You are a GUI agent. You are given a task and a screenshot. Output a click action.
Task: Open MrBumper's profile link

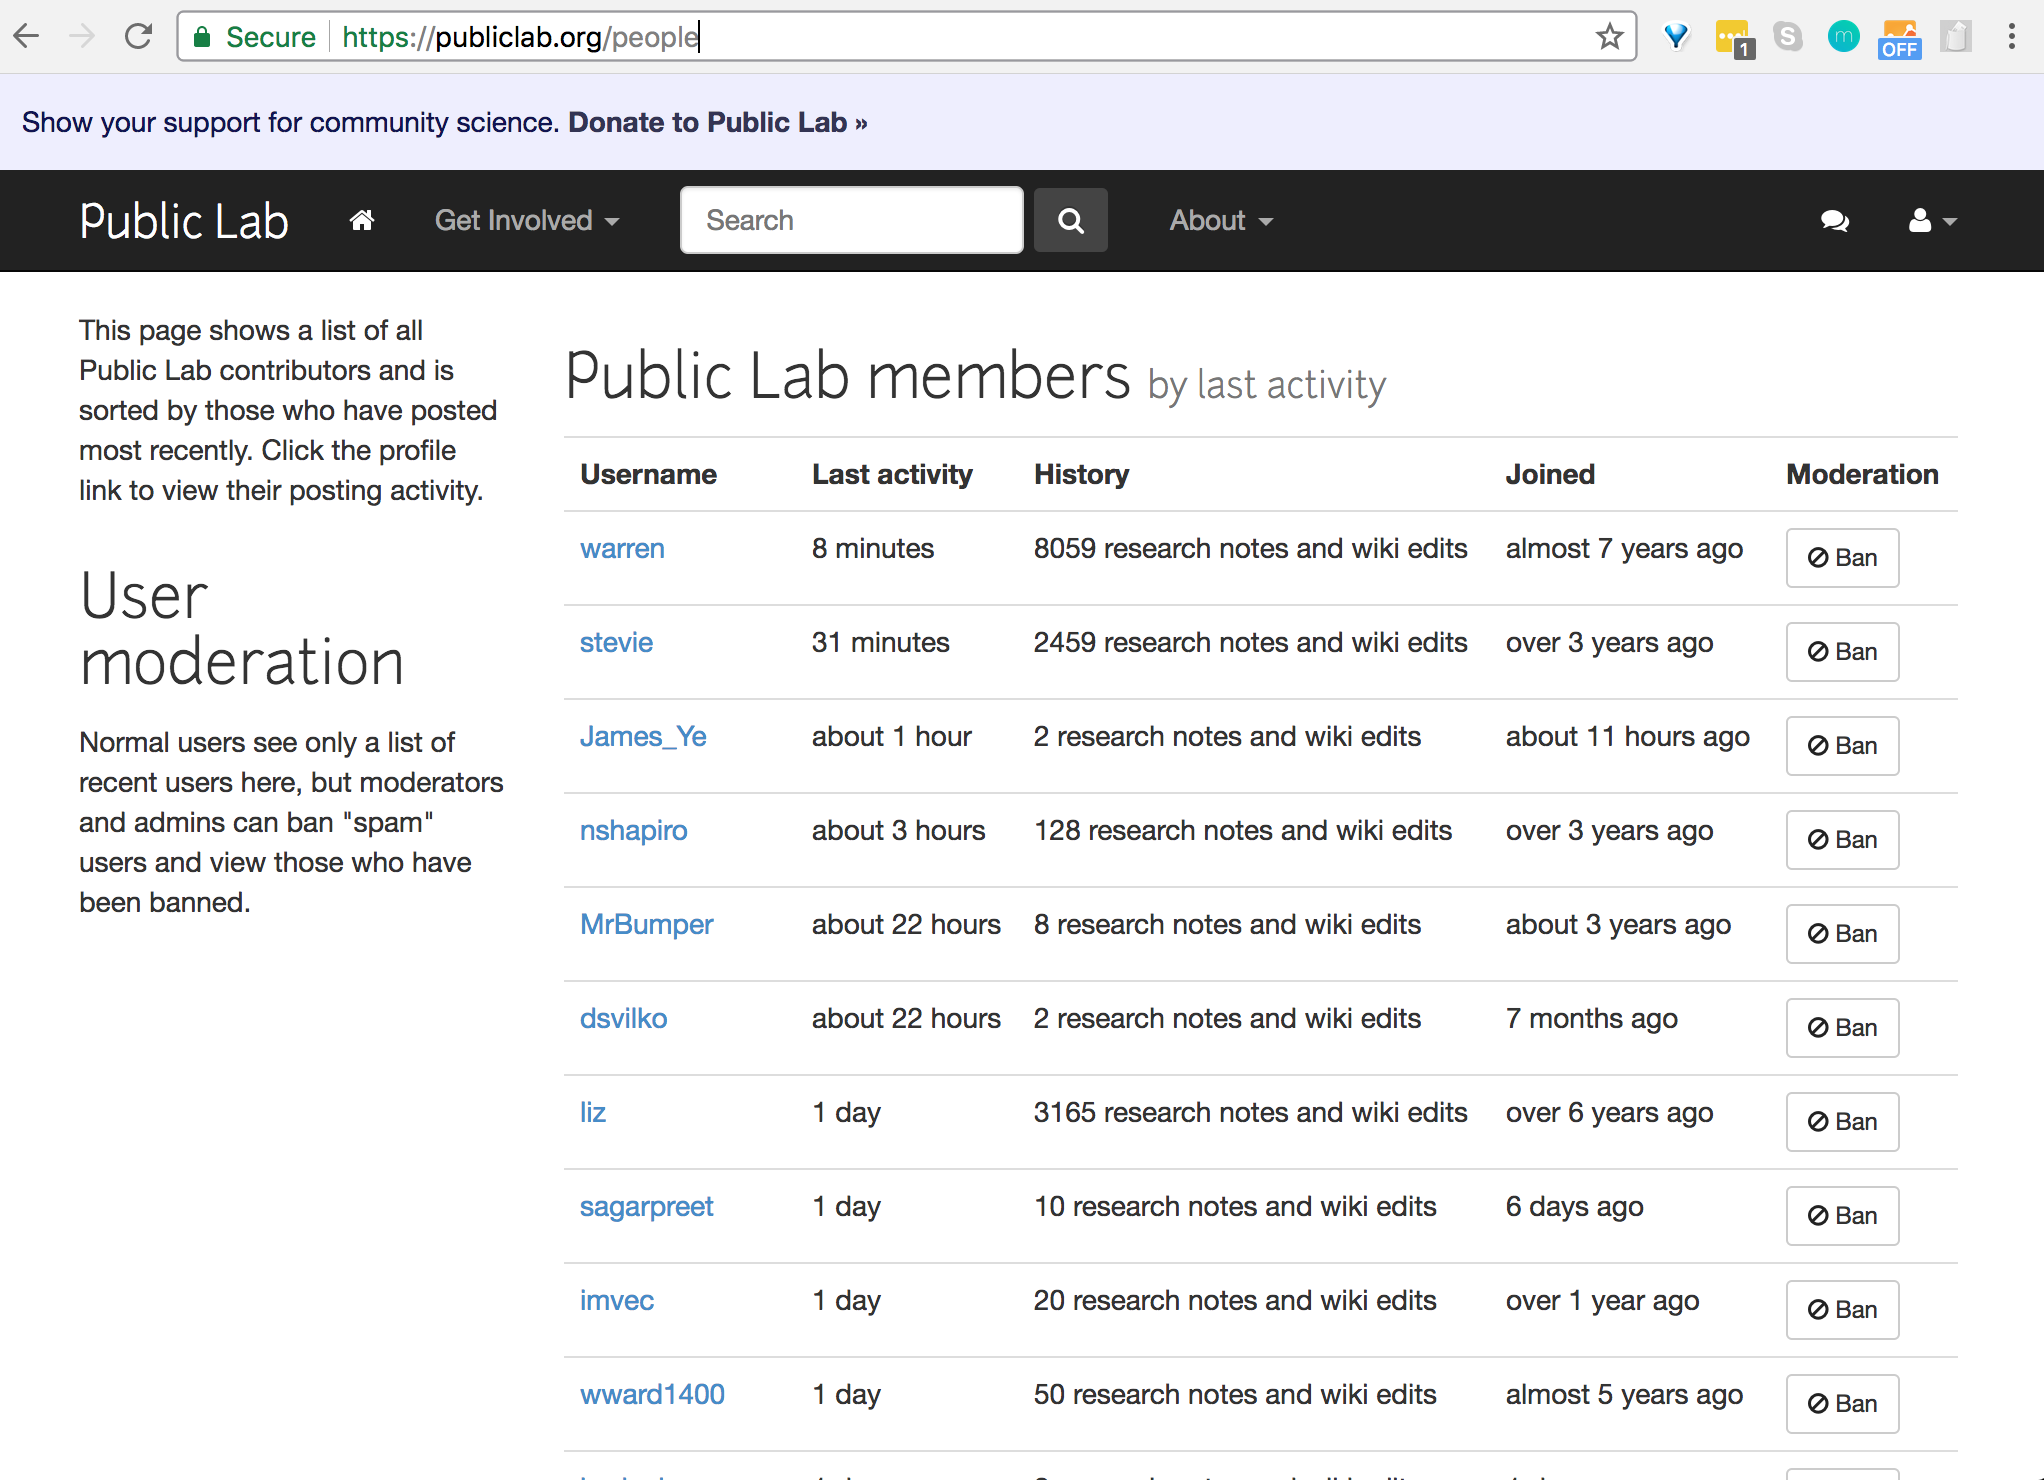(646, 924)
